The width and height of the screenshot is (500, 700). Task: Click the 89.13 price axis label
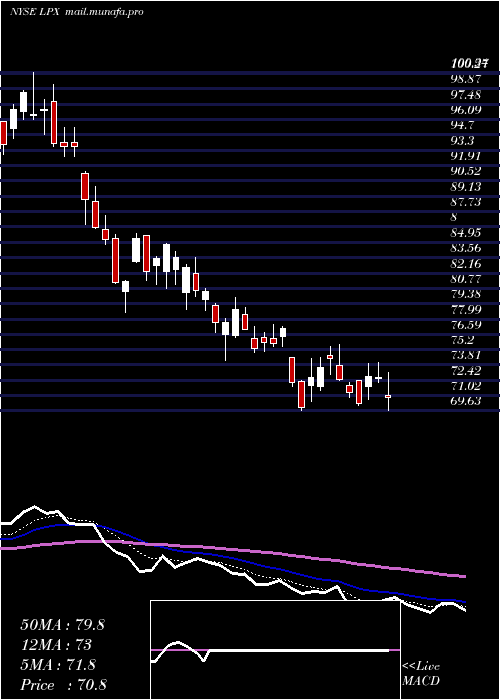466,187
